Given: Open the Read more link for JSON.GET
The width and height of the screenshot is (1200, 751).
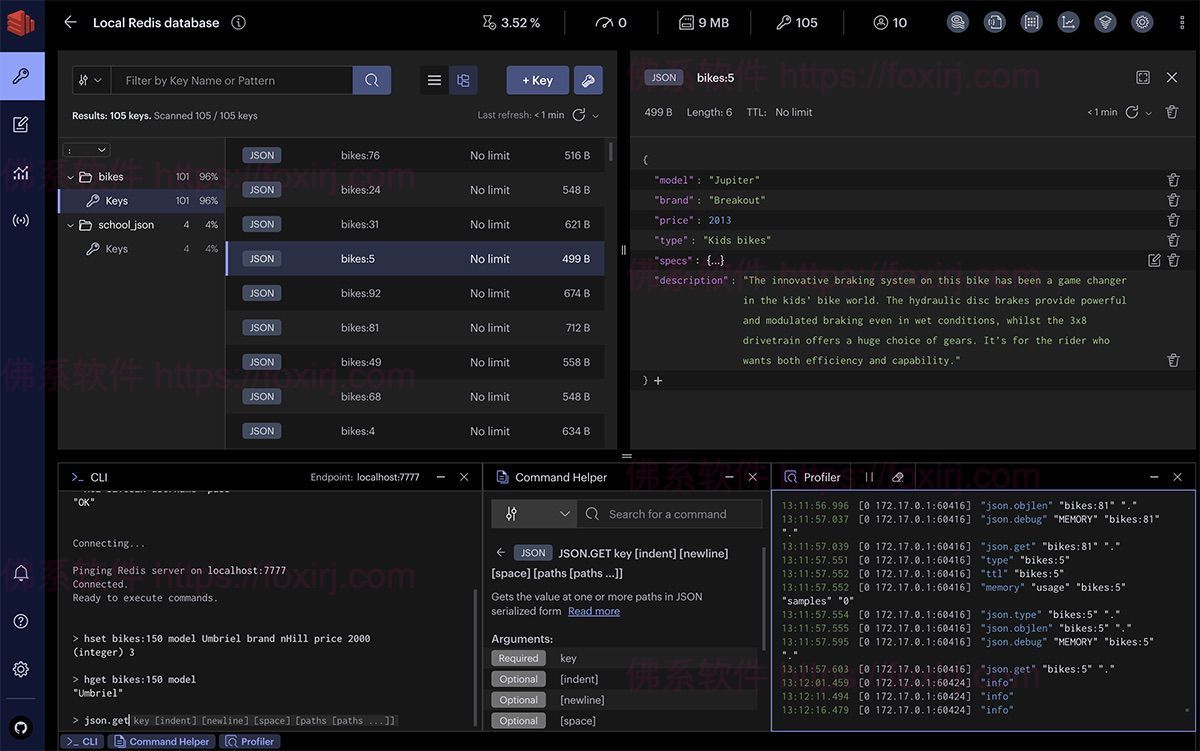Looking at the screenshot, I should pyautogui.click(x=594, y=611).
